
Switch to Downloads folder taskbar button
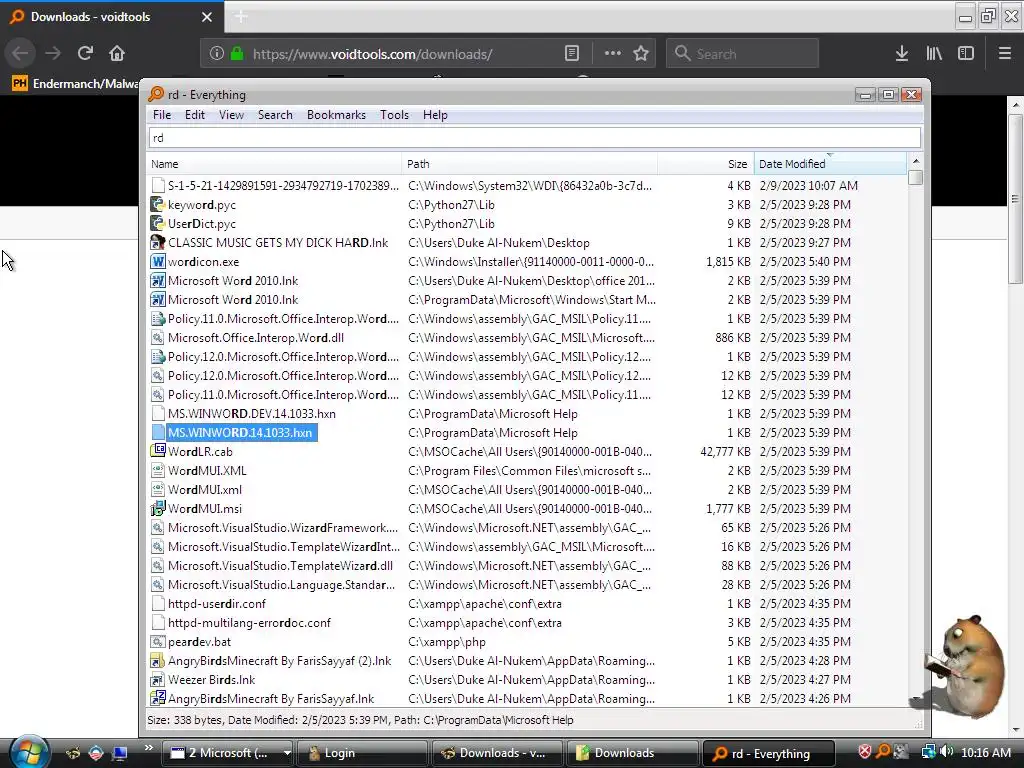pyautogui.click(x=632, y=753)
